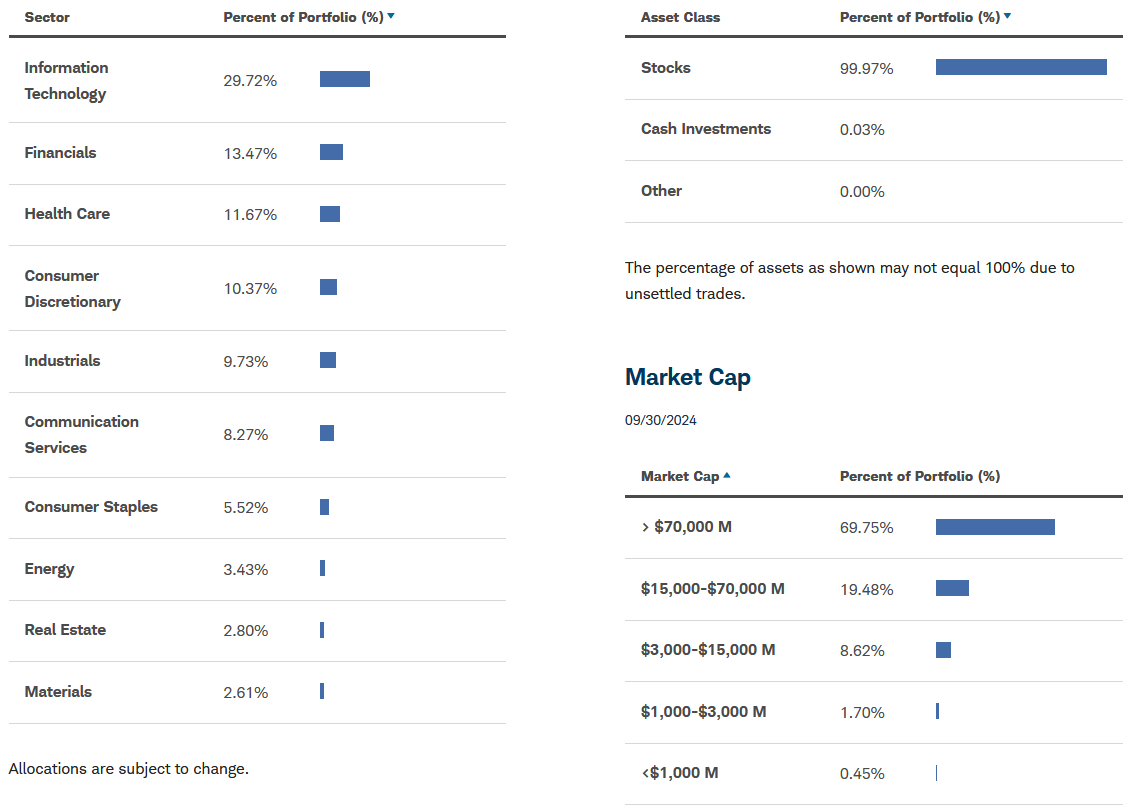Select the Real Estate sector label
The height and width of the screenshot is (810, 1144).
[x=65, y=630]
